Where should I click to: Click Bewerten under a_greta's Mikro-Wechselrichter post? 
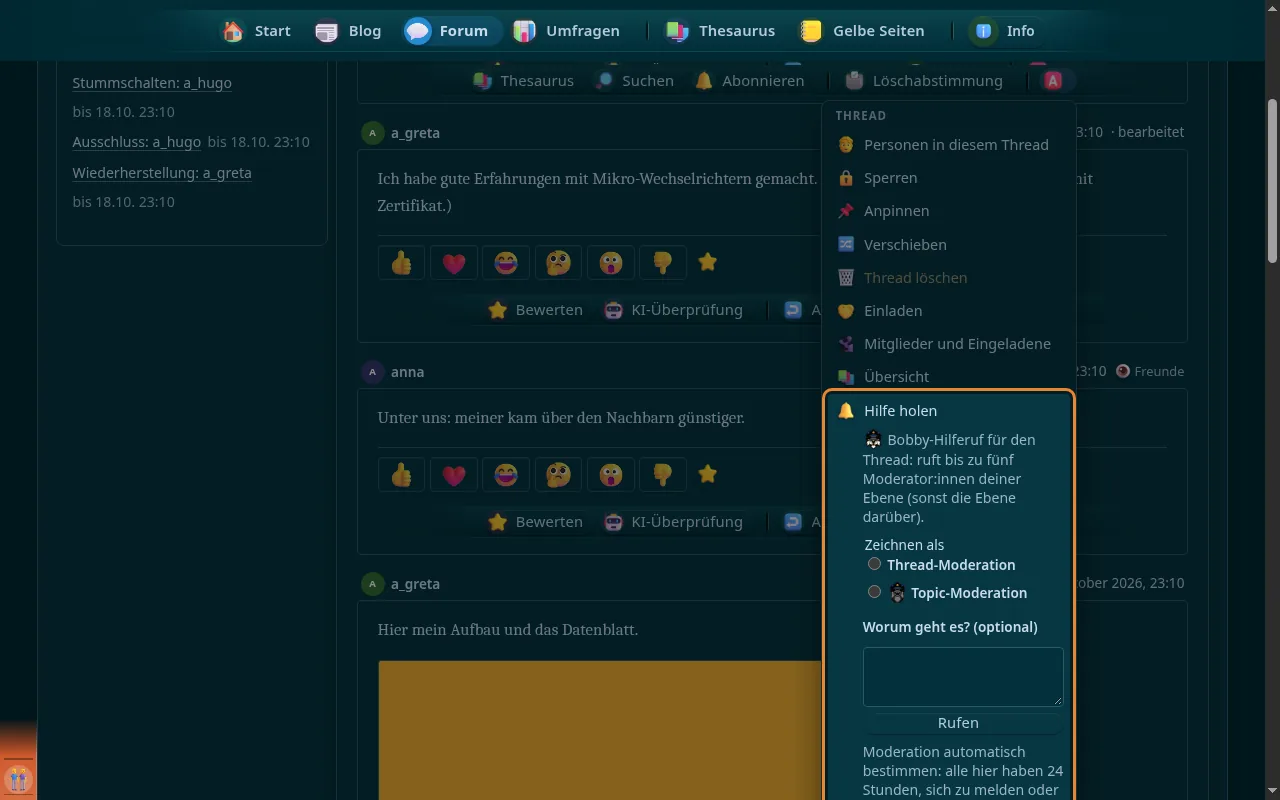pyautogui.click(x=535, y=310)
